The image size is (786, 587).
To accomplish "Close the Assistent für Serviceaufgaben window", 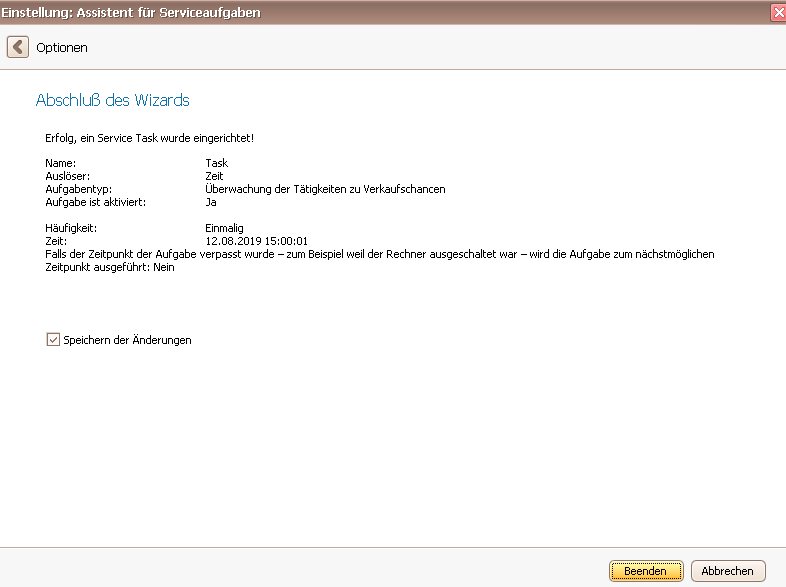I will coord(778,13).
